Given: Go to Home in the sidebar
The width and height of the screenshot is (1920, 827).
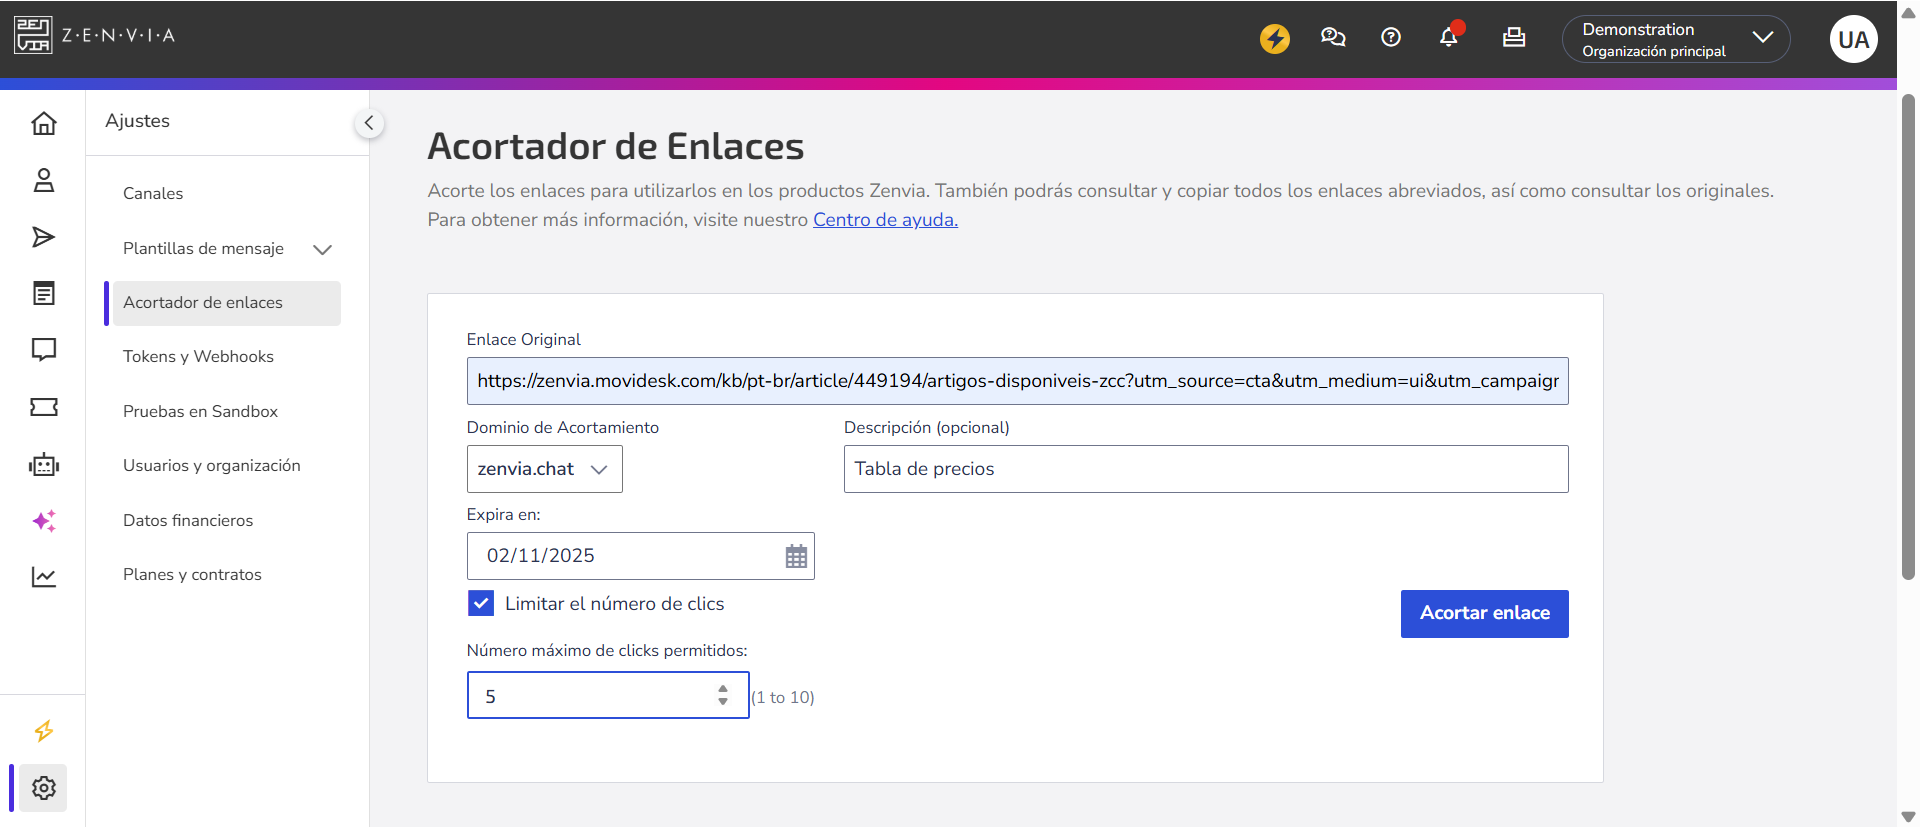Looking at the screenshot, I should 44,123.
